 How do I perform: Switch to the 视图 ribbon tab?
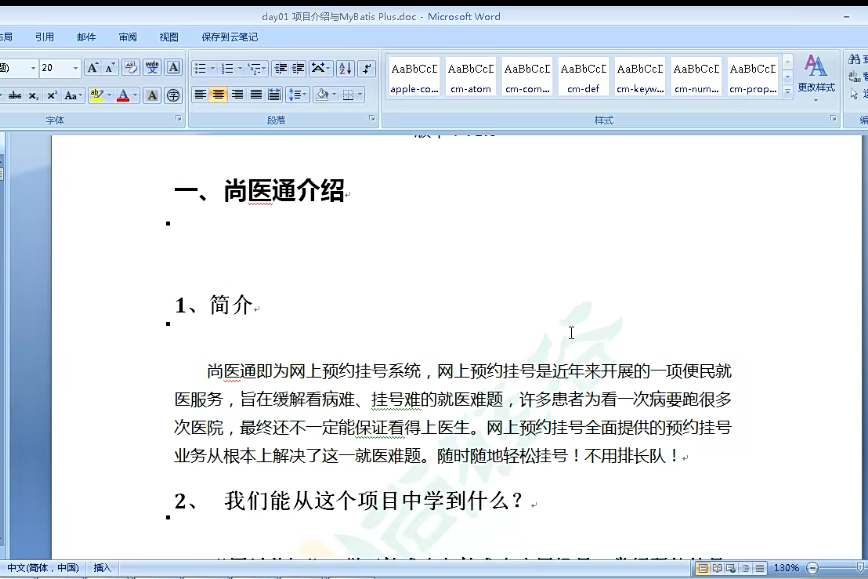pyautogui.click(x=168, y=36)
